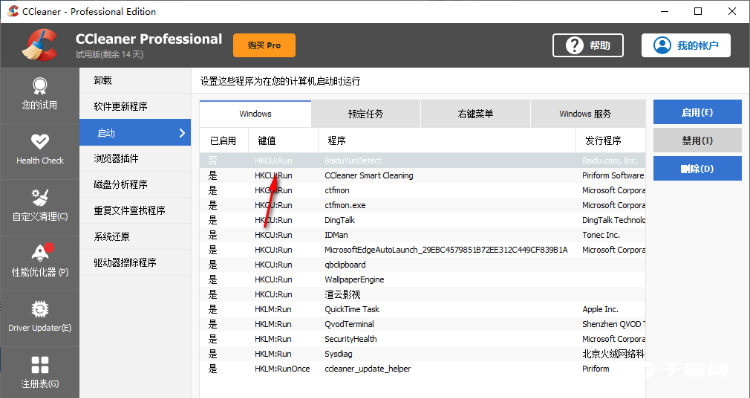Minimize the CCleaner window
The image size is (750, 398).
[664, 11]
